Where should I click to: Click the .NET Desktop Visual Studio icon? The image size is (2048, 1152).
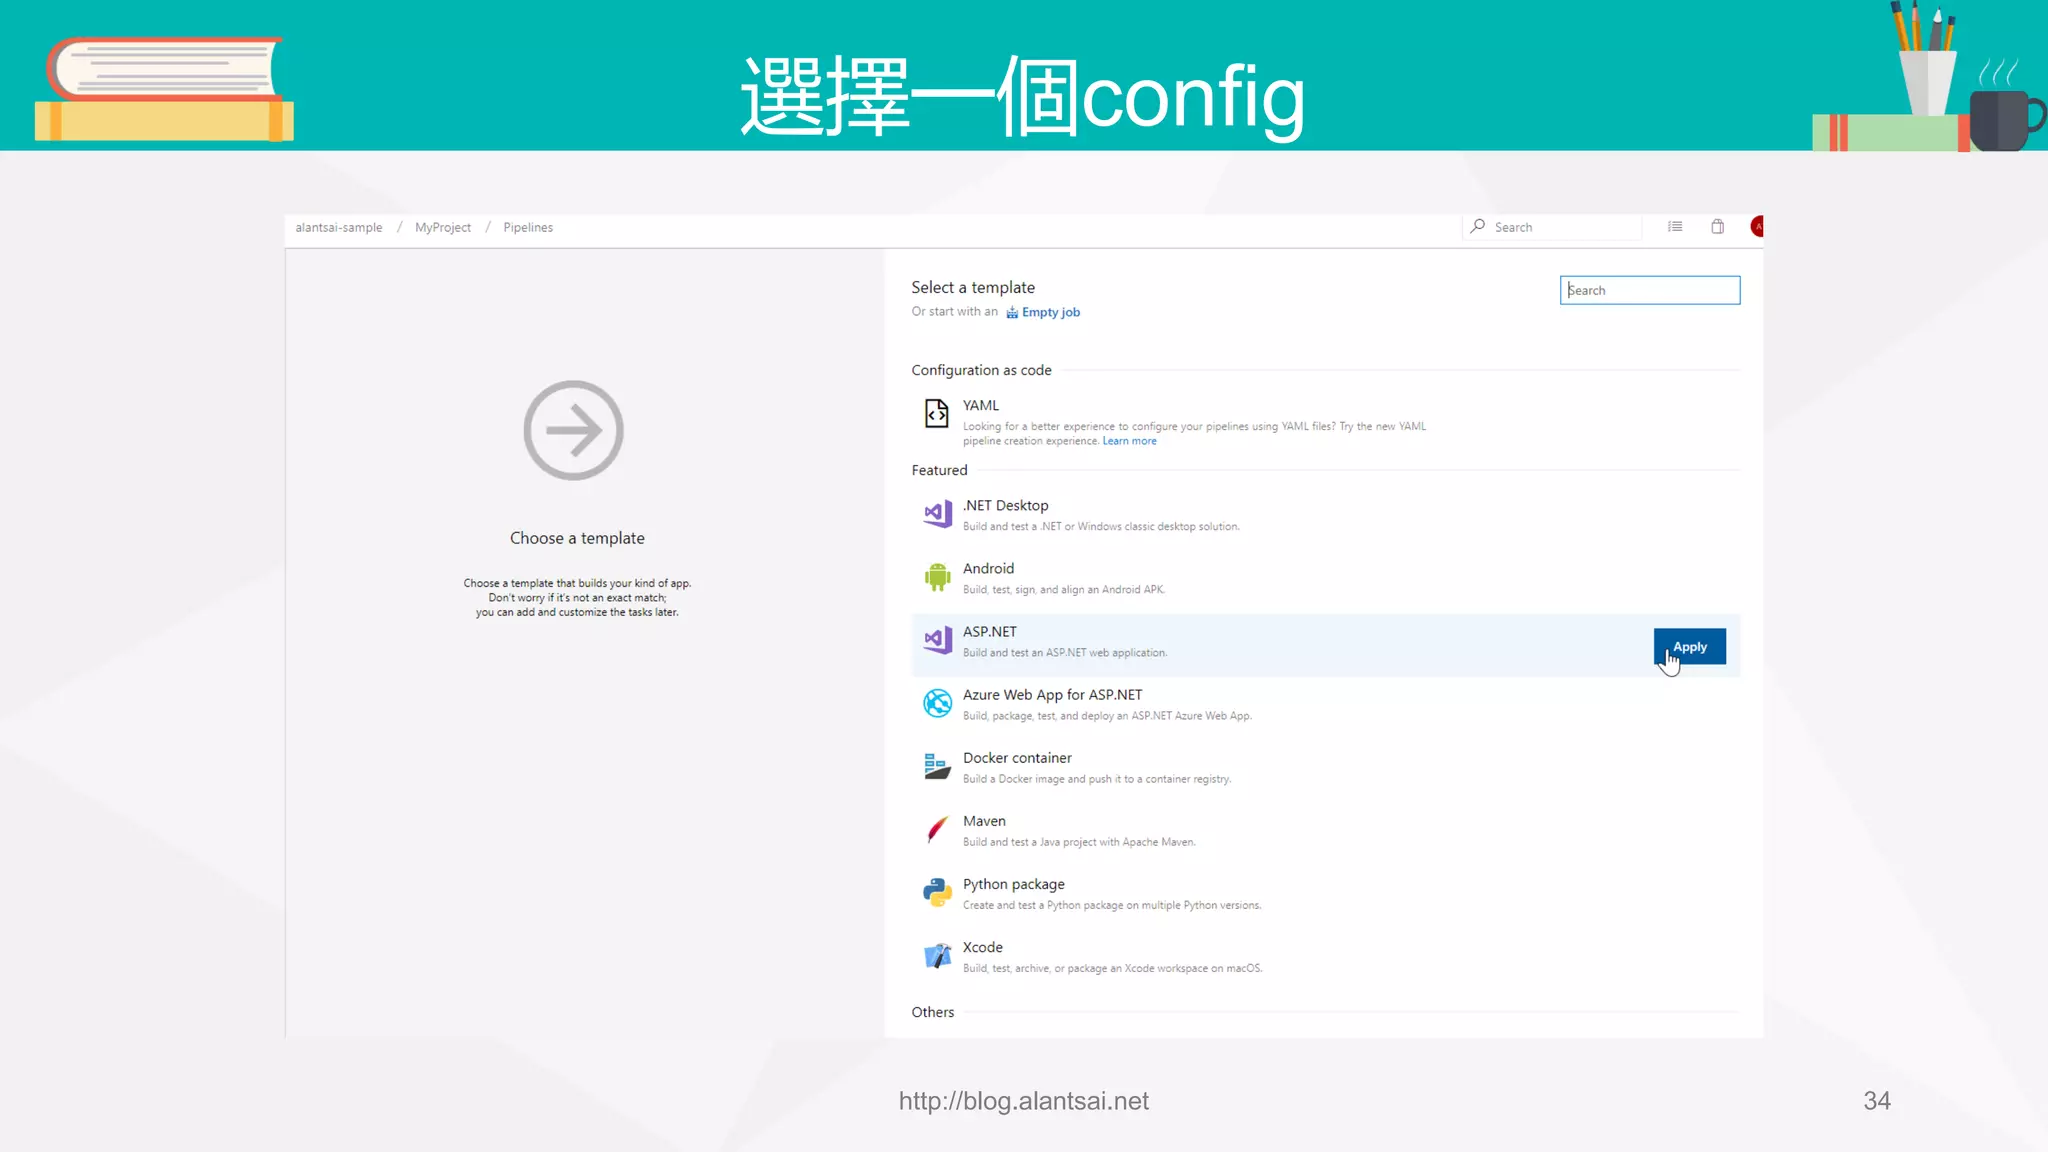coord(937,514)
